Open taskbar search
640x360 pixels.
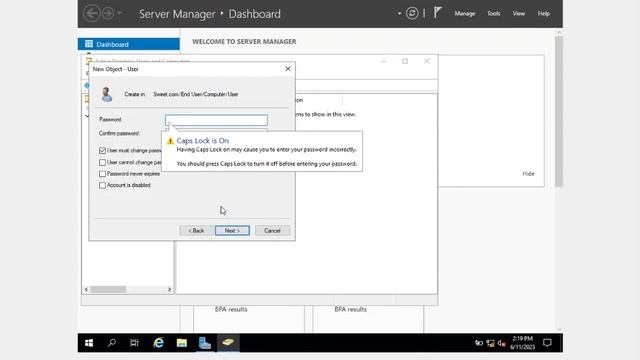111,343
